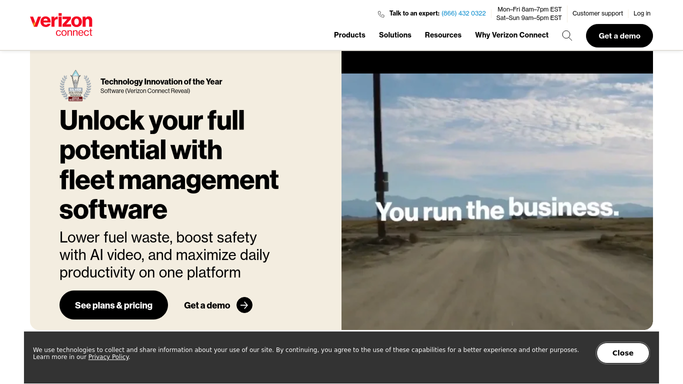Viewport: 683px width, 384px height.
Task: Open the Privacy Policy link
Action: 108,357
